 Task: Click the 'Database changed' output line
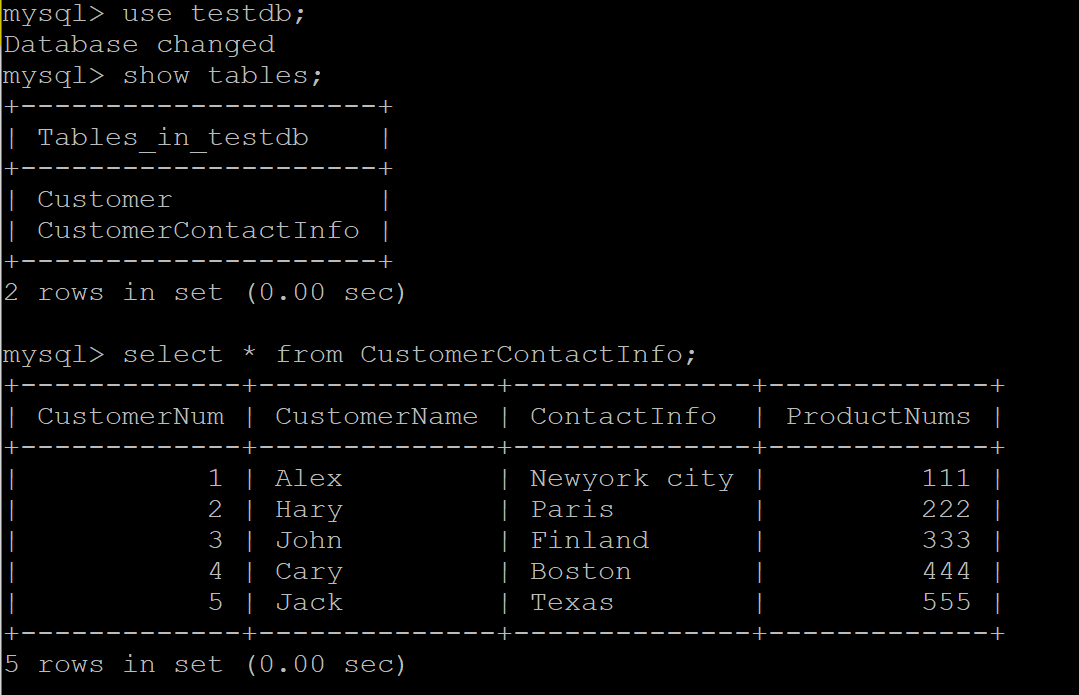139,45
